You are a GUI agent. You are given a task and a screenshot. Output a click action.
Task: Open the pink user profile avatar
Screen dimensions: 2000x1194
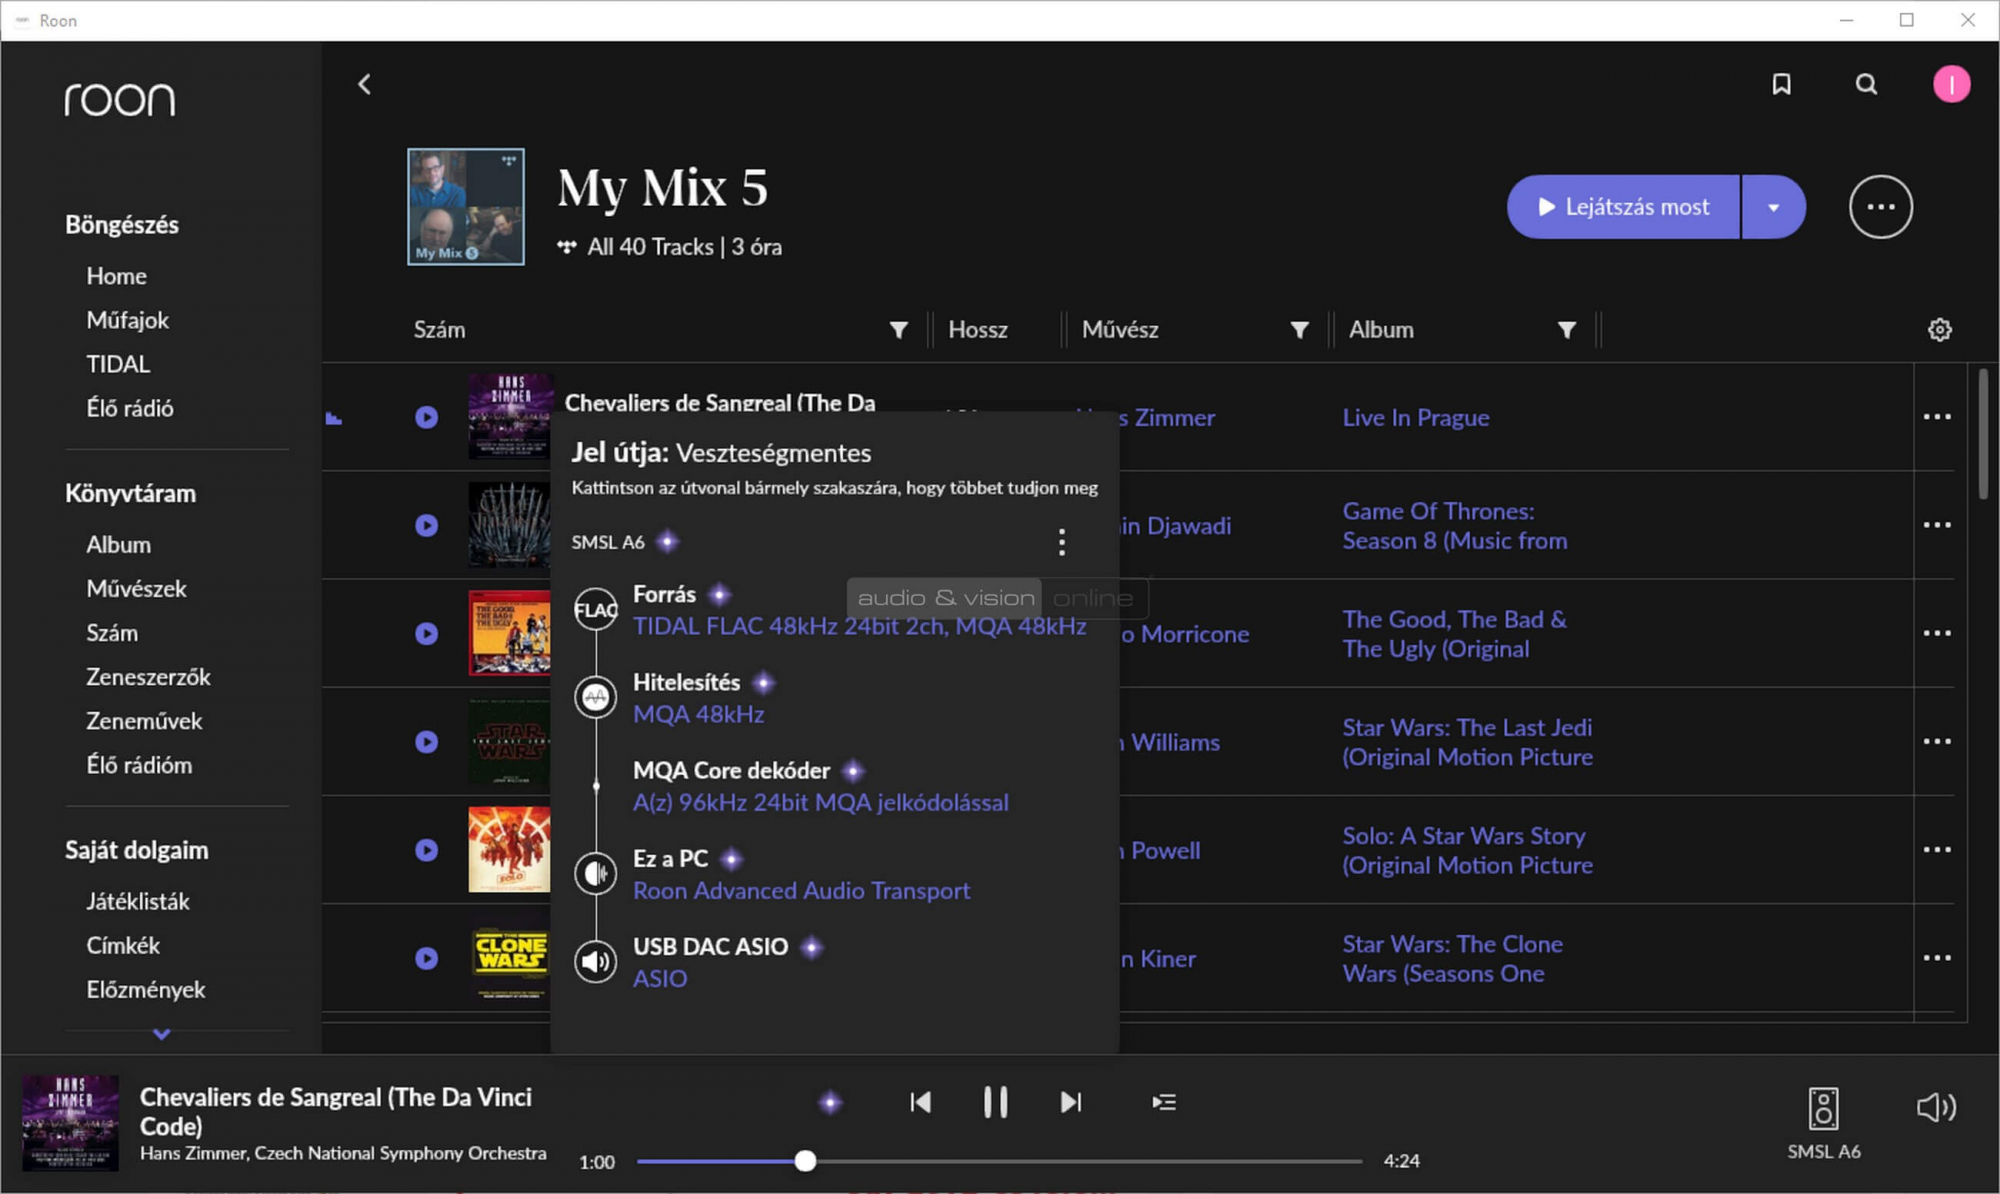1951,84
